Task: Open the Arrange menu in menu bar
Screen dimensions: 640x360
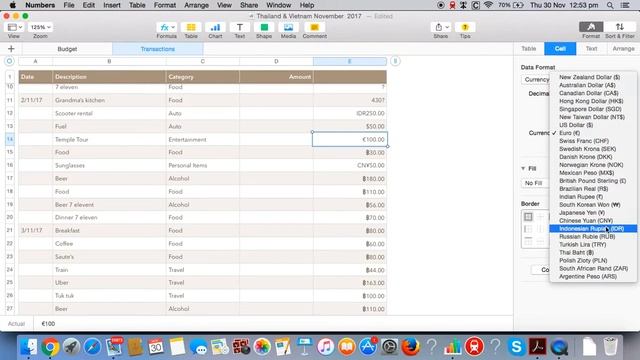Action: [196, 5]
